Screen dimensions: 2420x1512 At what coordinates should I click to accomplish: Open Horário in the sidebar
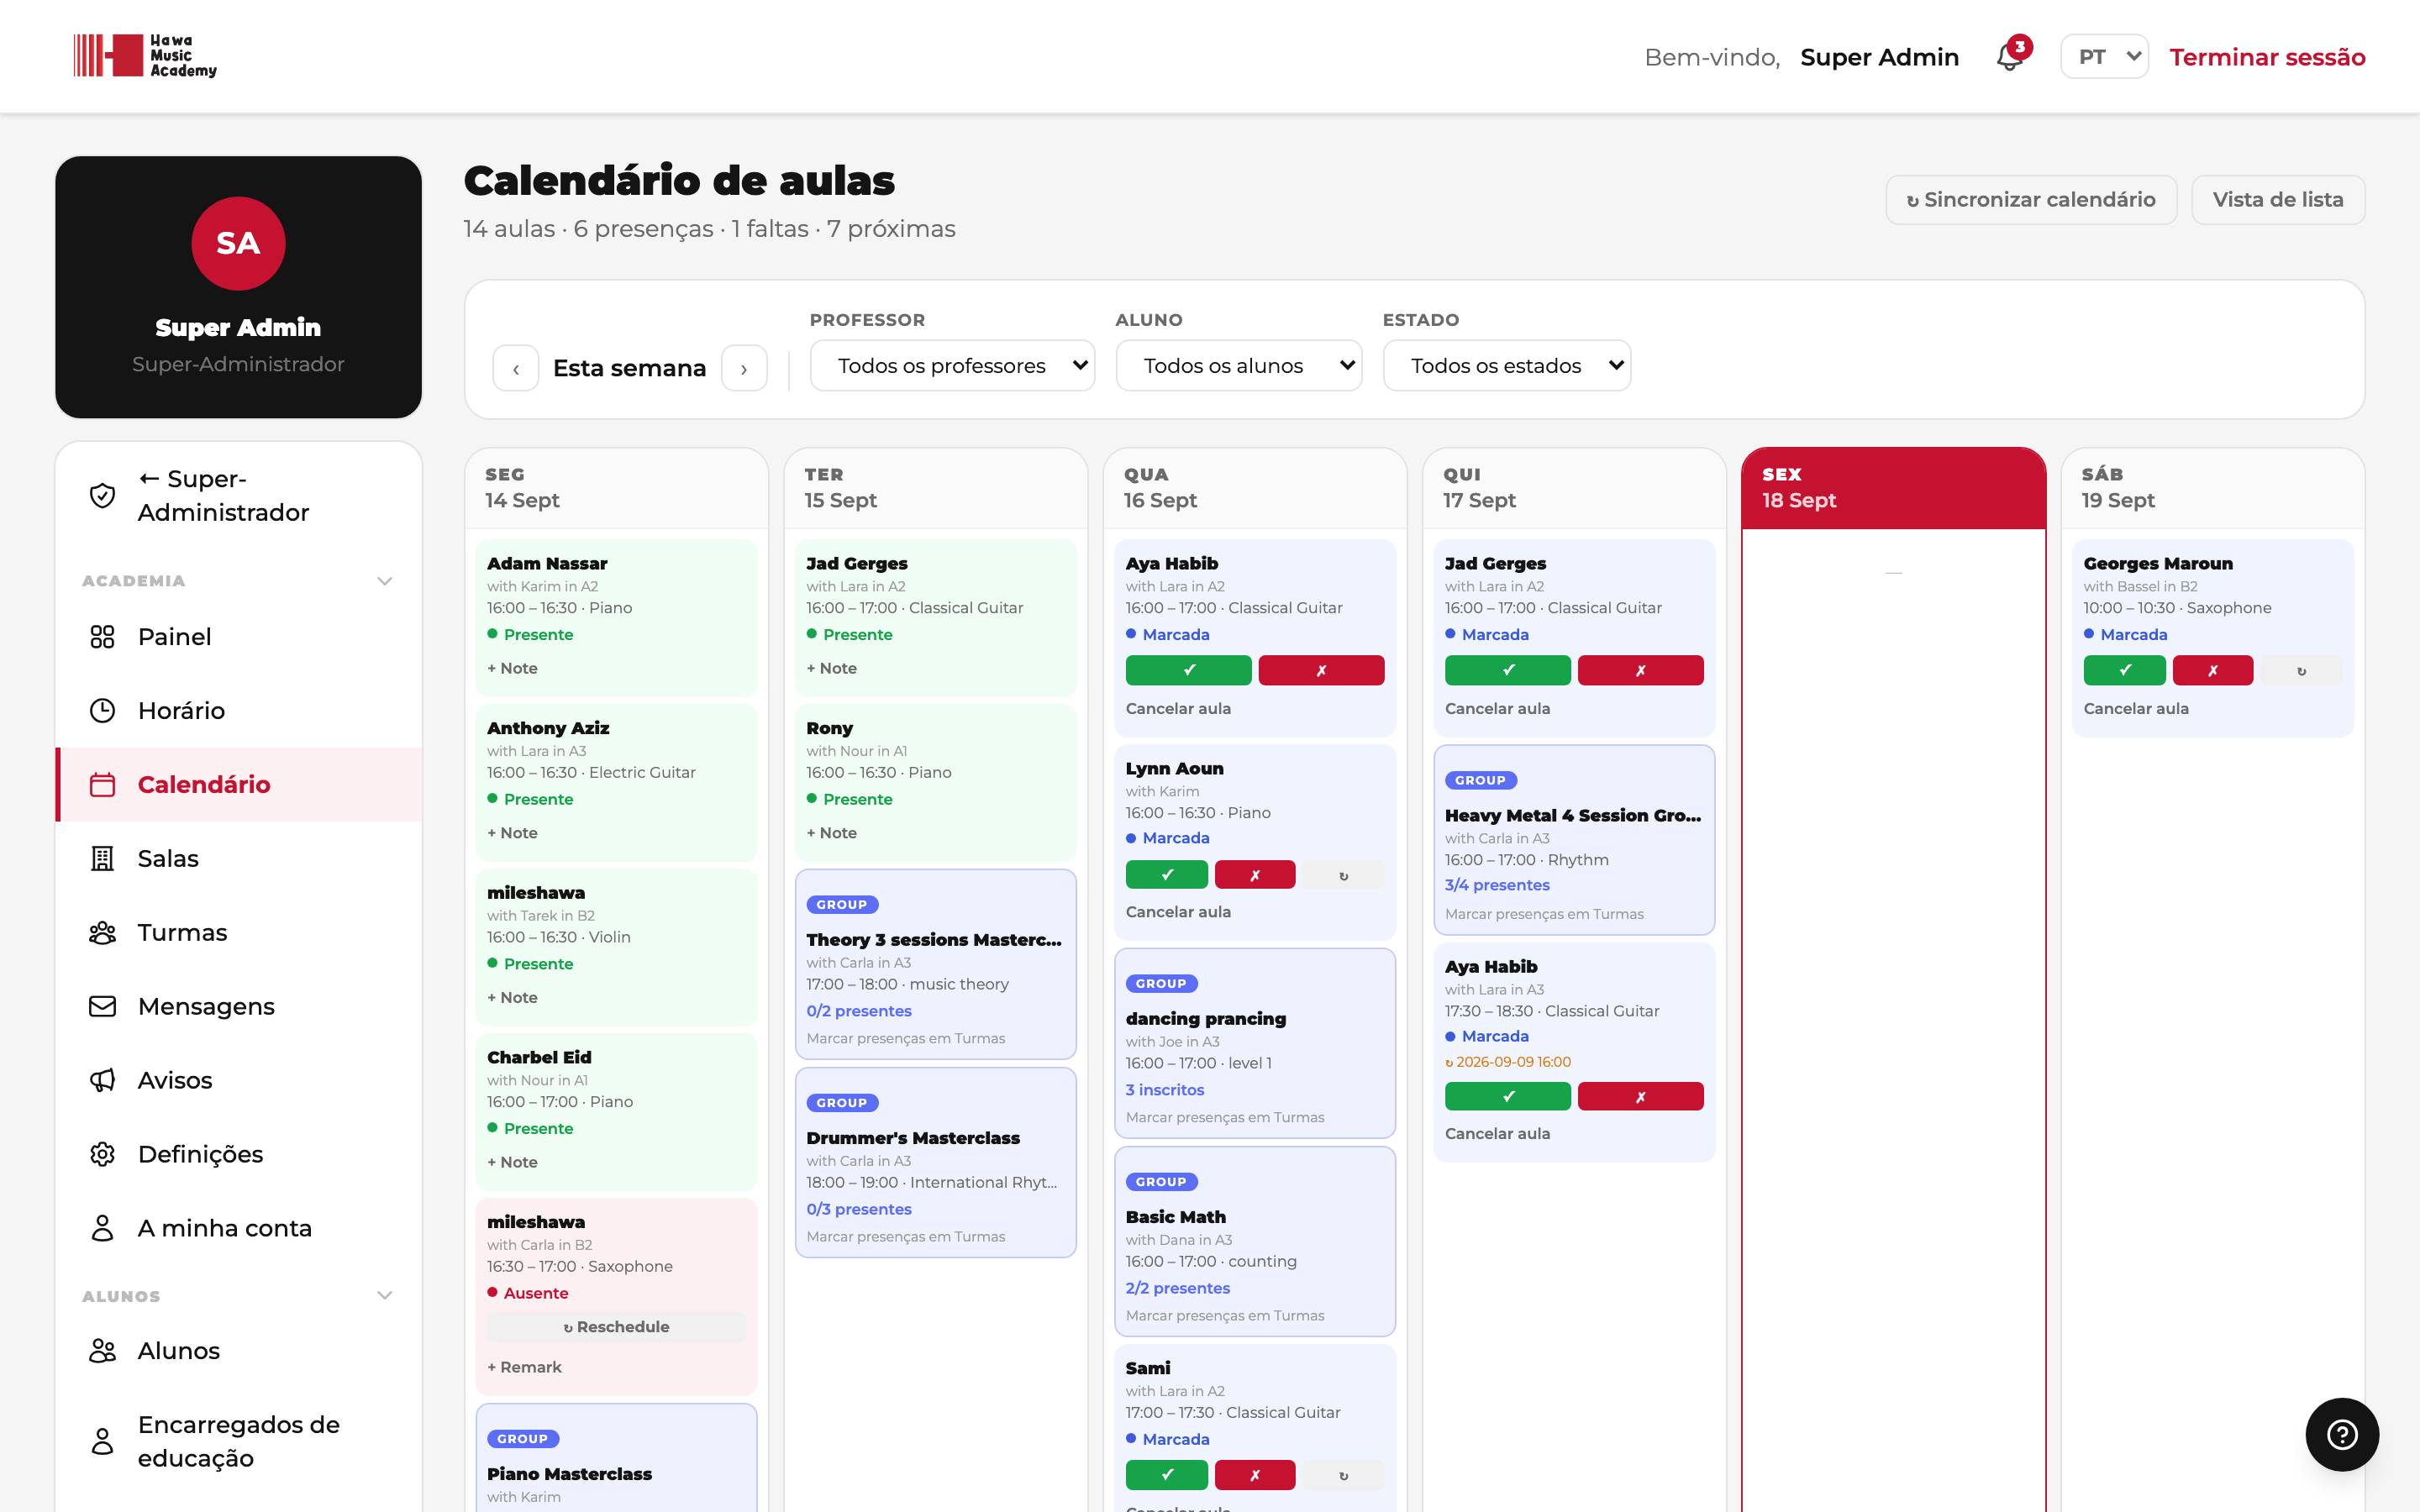(x=238, y=711)
